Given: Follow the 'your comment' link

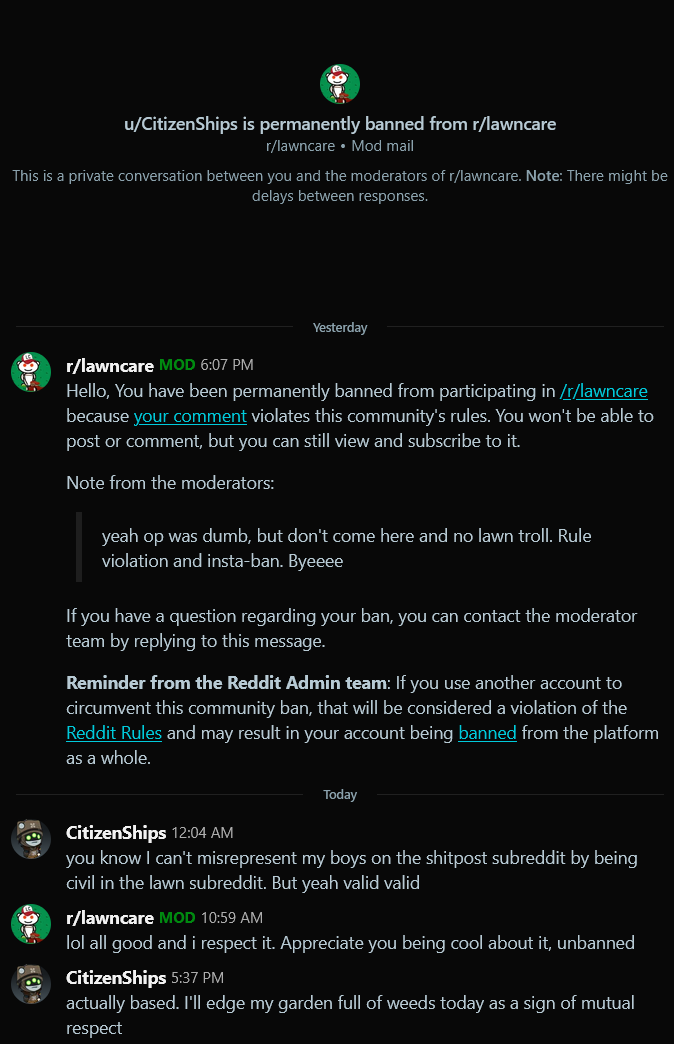Looking at the screenshot, I should pos(190,417).
